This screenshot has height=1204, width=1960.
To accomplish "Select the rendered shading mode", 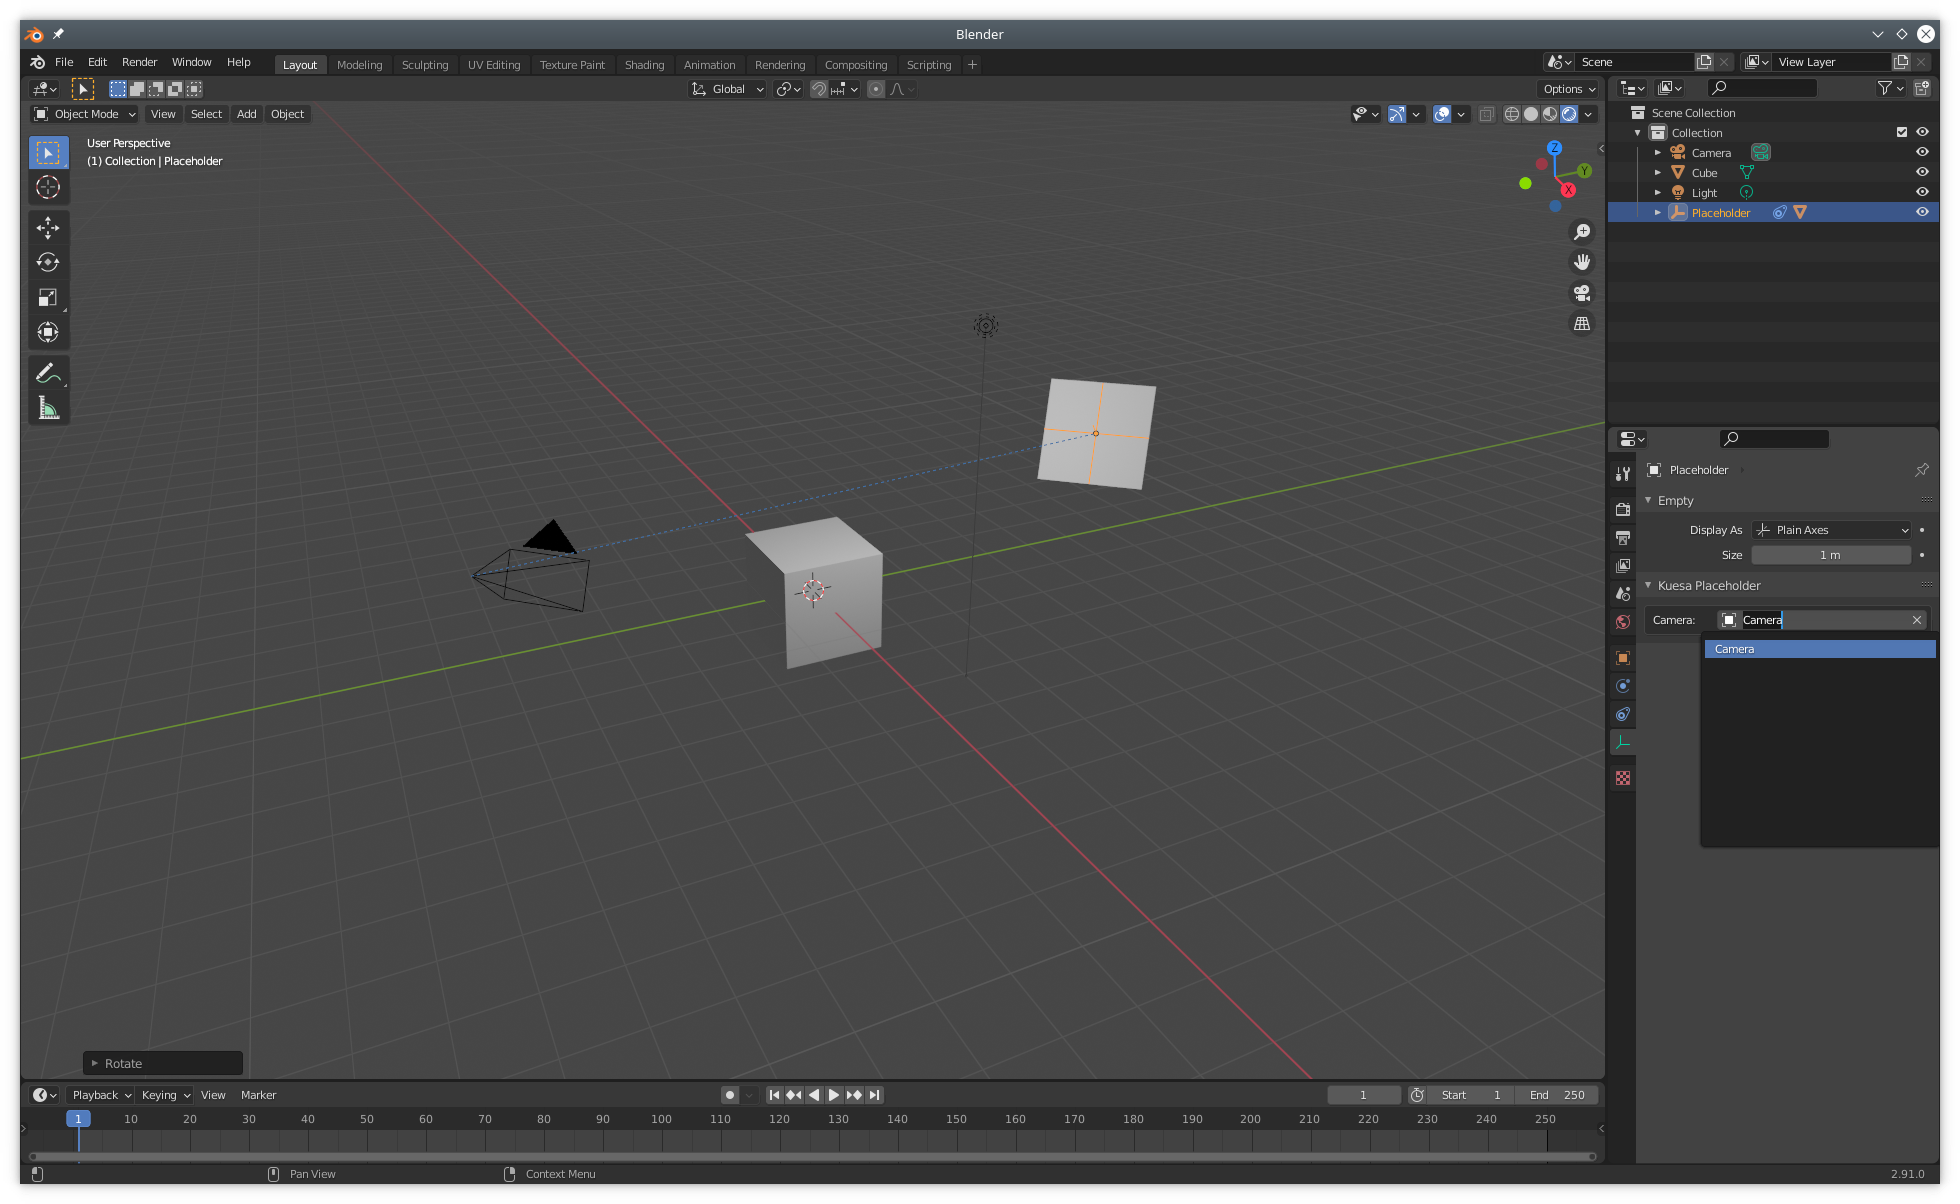I will [1569, 114].
